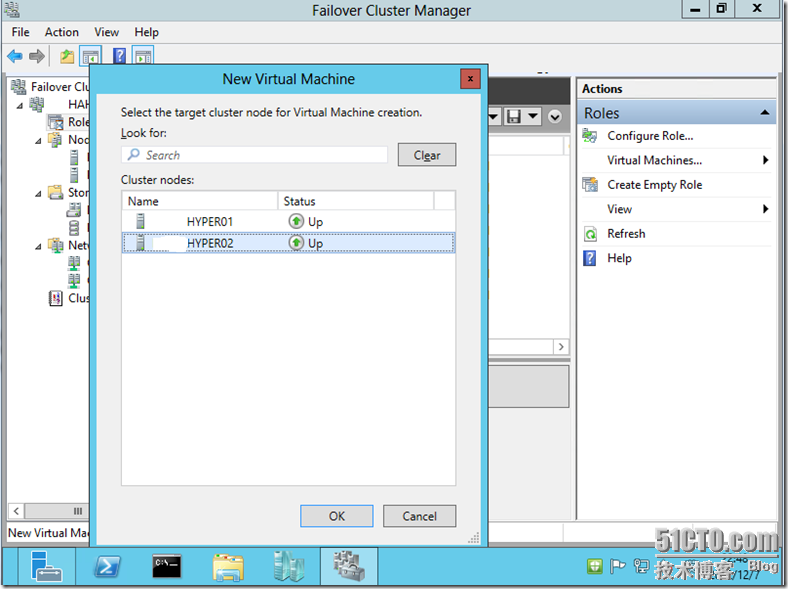The width and height of the screenshot is (788, 589).
Task: Click the save query disk icon
Action: coord(514,117)
